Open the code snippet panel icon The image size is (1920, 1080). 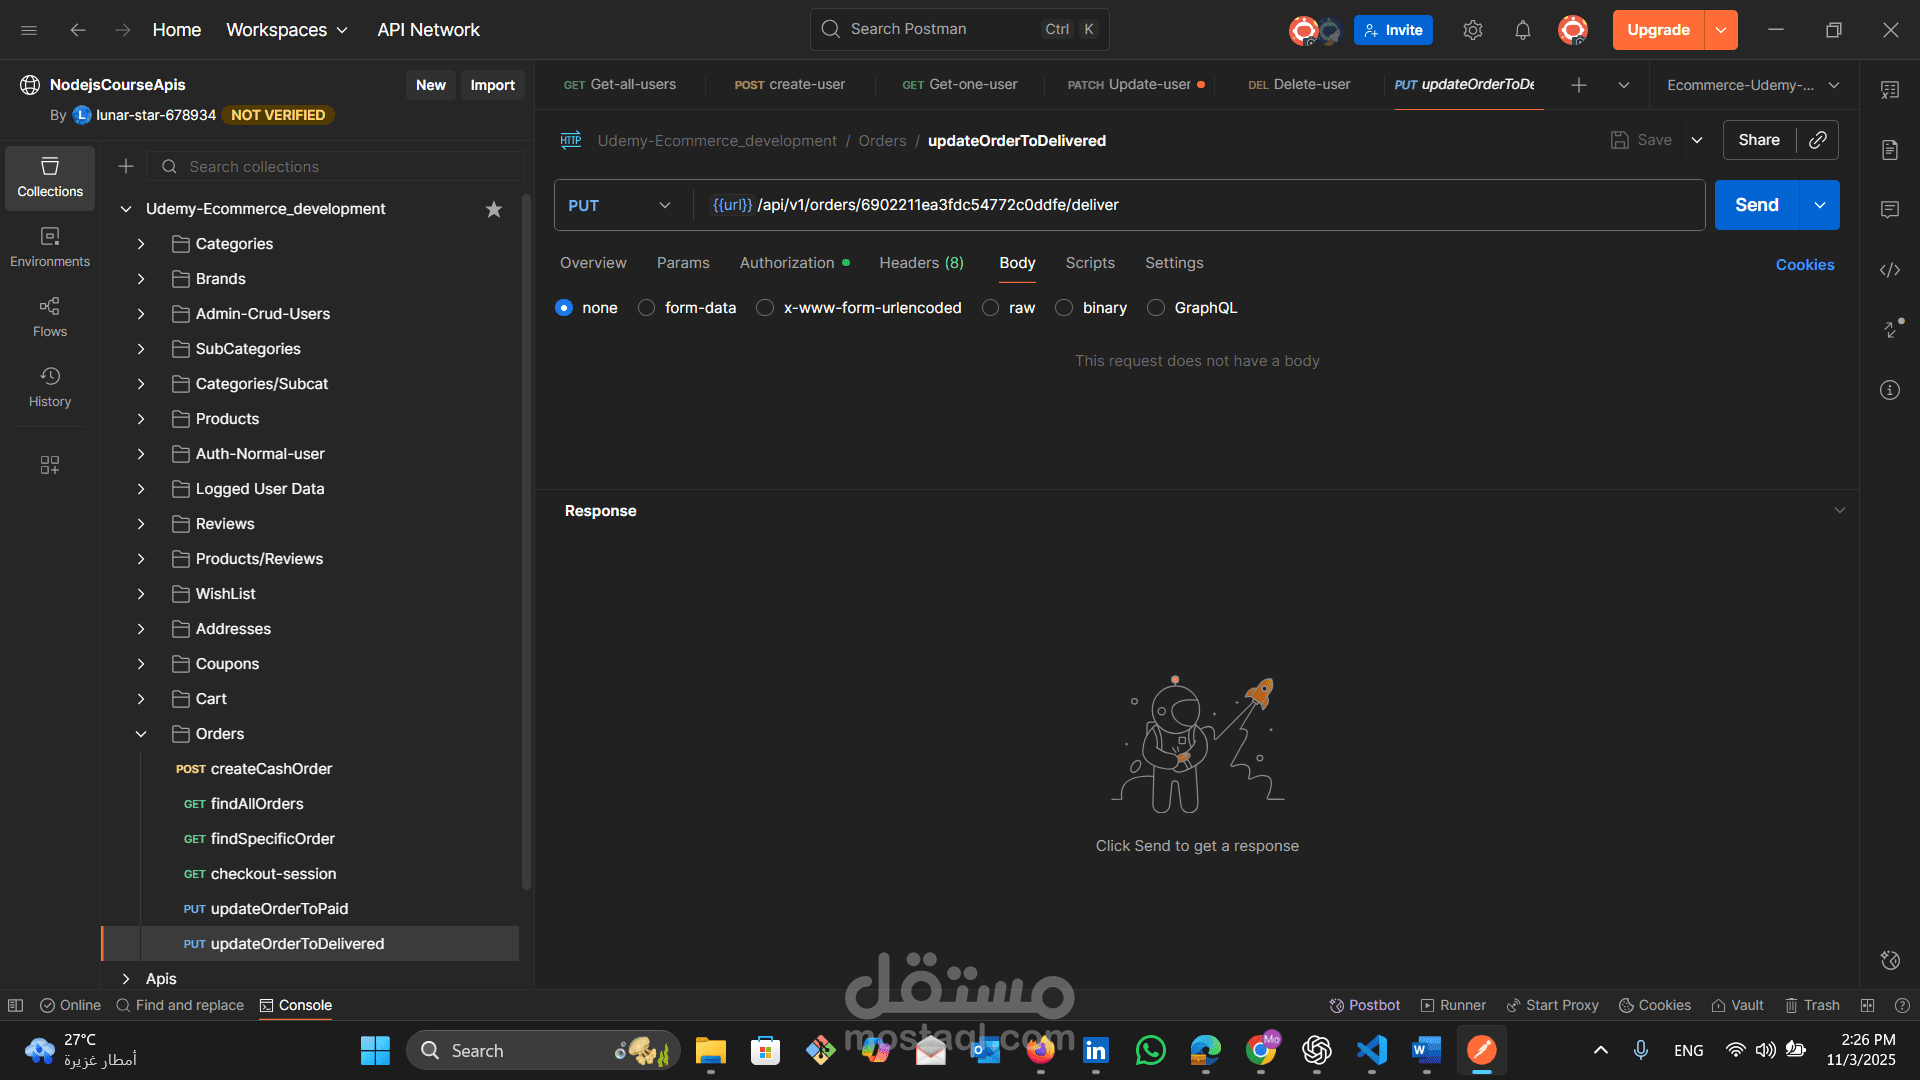[1889, 270]
